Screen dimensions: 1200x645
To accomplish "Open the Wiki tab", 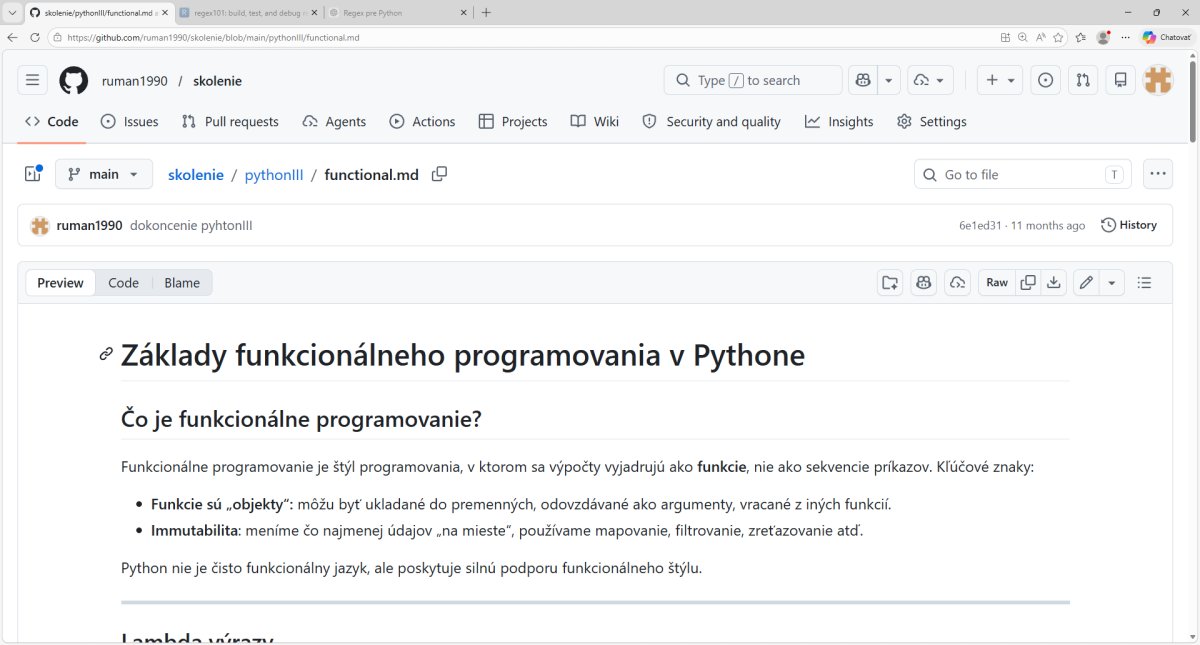I will tap(595, 121).
